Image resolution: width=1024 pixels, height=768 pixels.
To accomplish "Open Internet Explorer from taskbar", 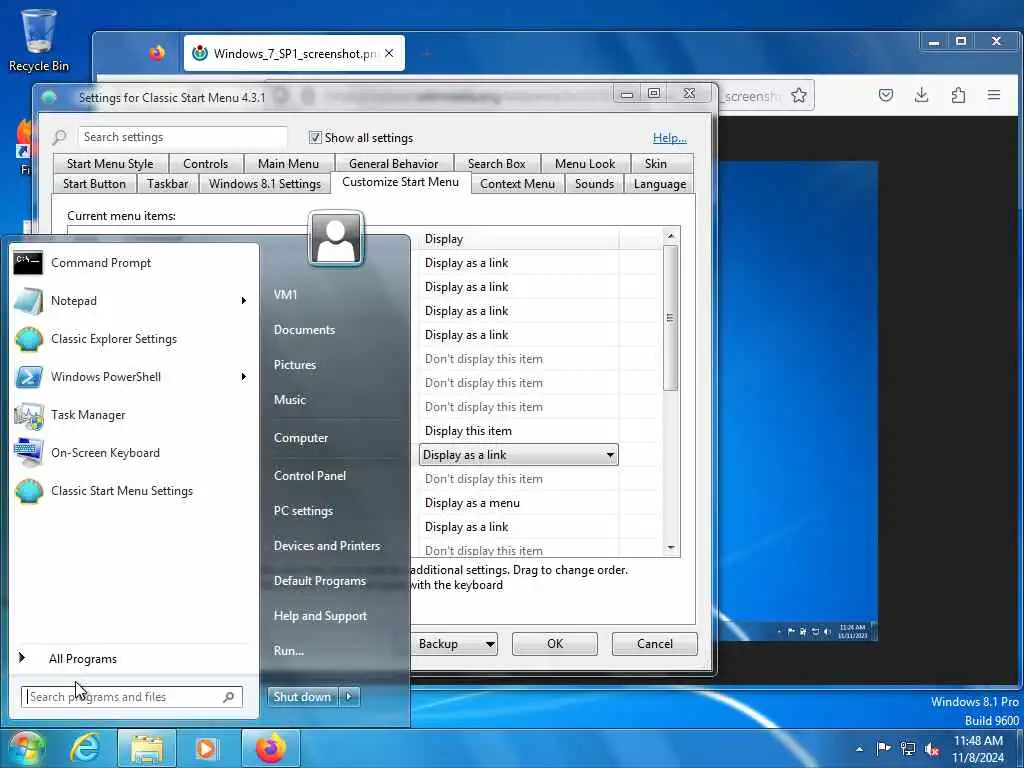I will tap(85, 748).
